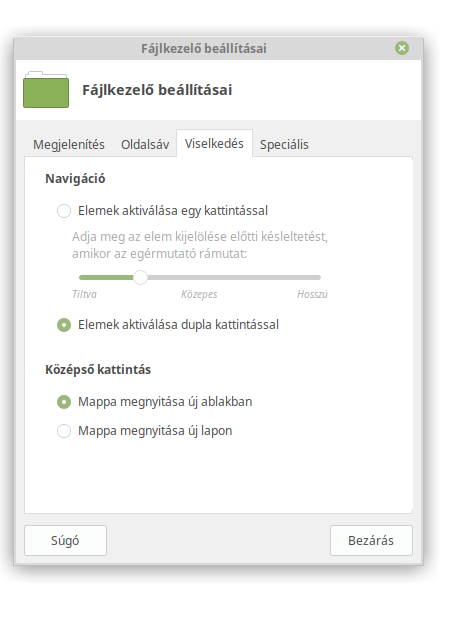Click the Bezárás button
This screenshot has height=634, width=457.
point(371,541)
